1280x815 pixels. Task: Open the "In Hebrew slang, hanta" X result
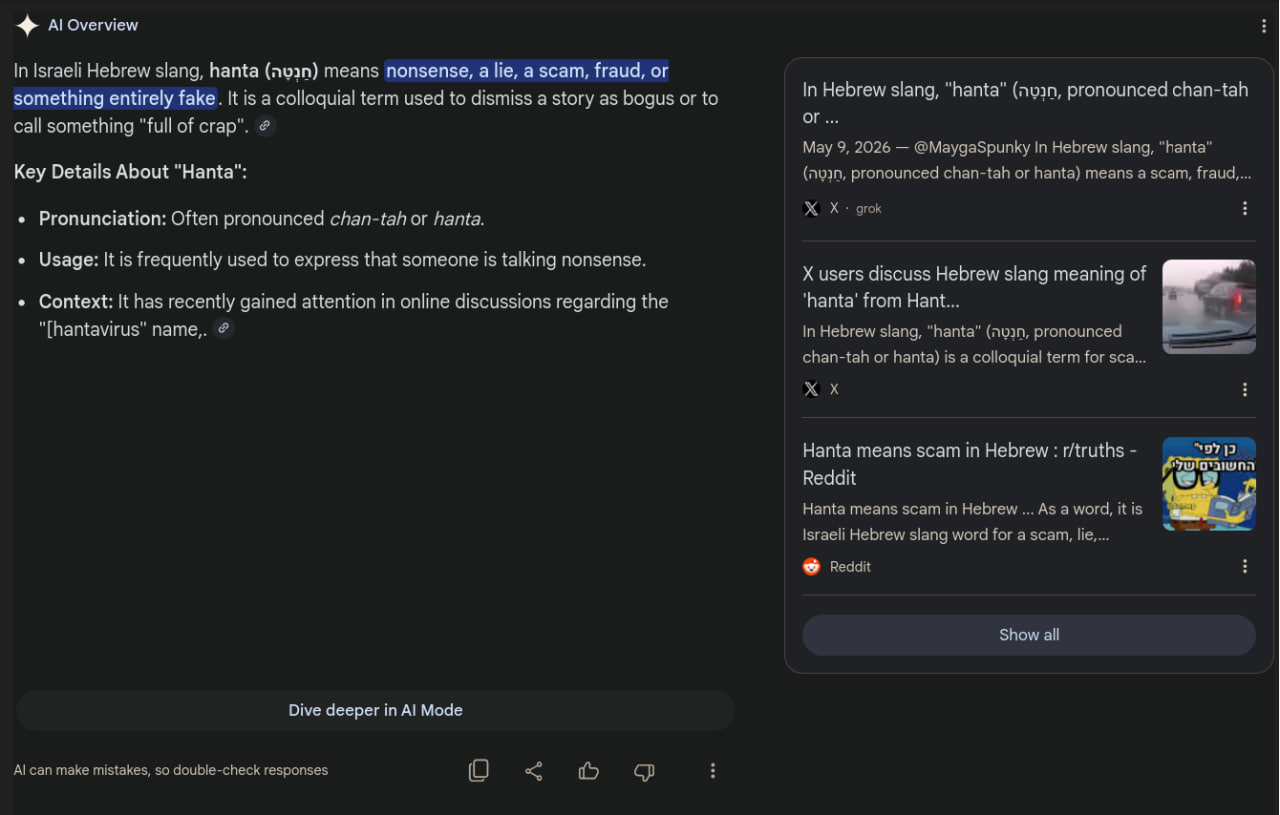tap(1025, 103)
